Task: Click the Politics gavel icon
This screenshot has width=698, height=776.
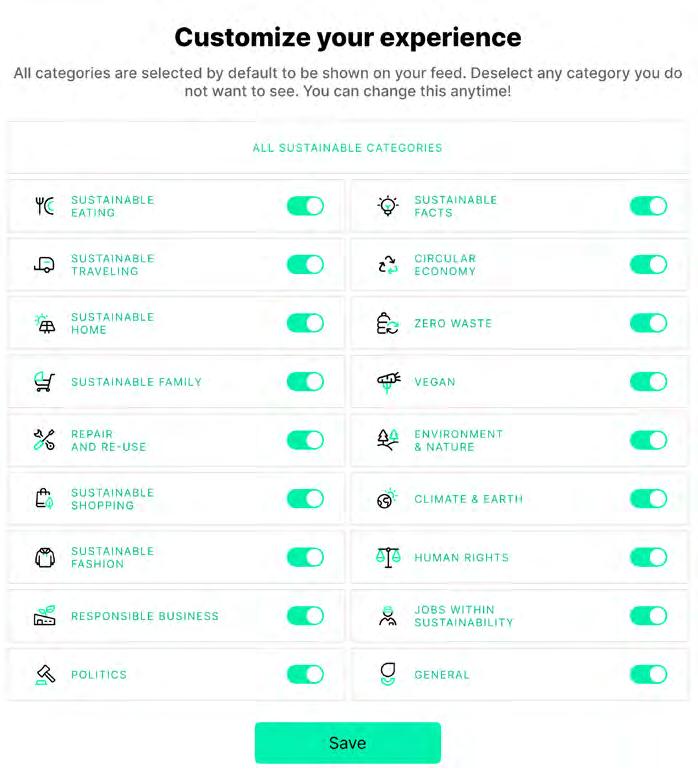Action: coord(44,674)
